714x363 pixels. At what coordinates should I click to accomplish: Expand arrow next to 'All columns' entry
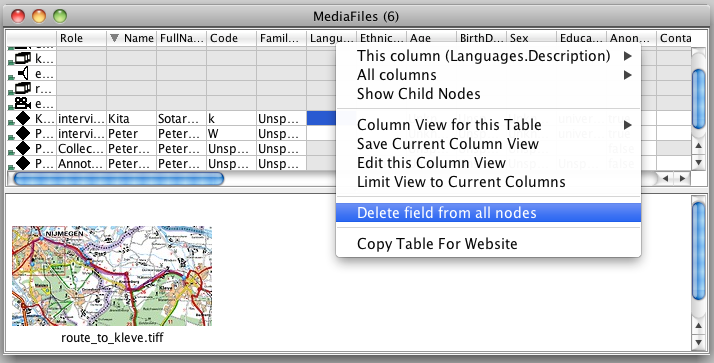(628, 75)
